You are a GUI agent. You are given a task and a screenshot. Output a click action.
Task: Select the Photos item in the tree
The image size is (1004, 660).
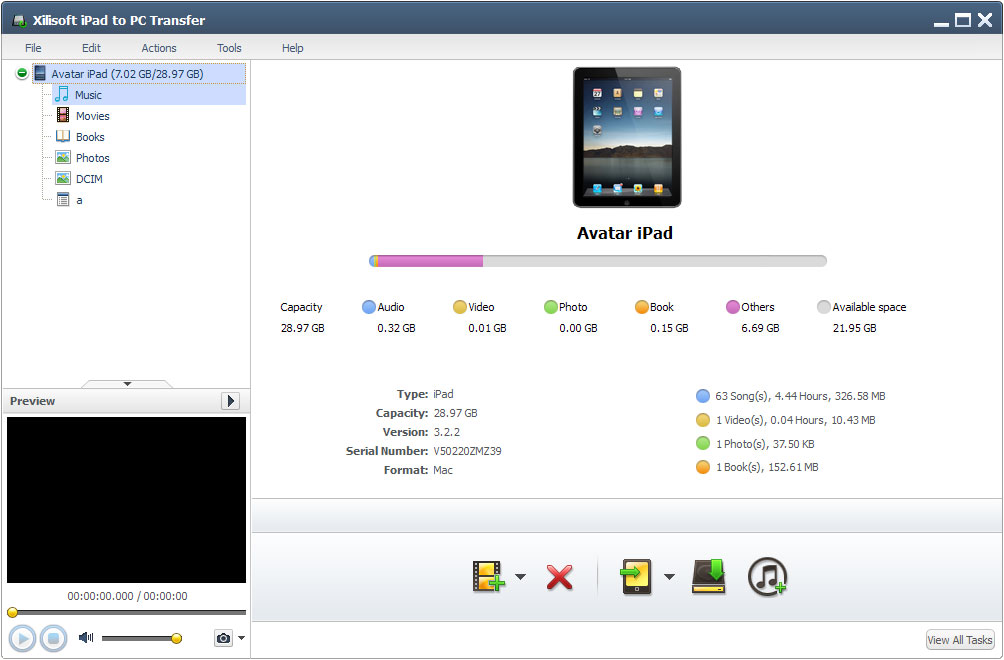click(93, 158)
